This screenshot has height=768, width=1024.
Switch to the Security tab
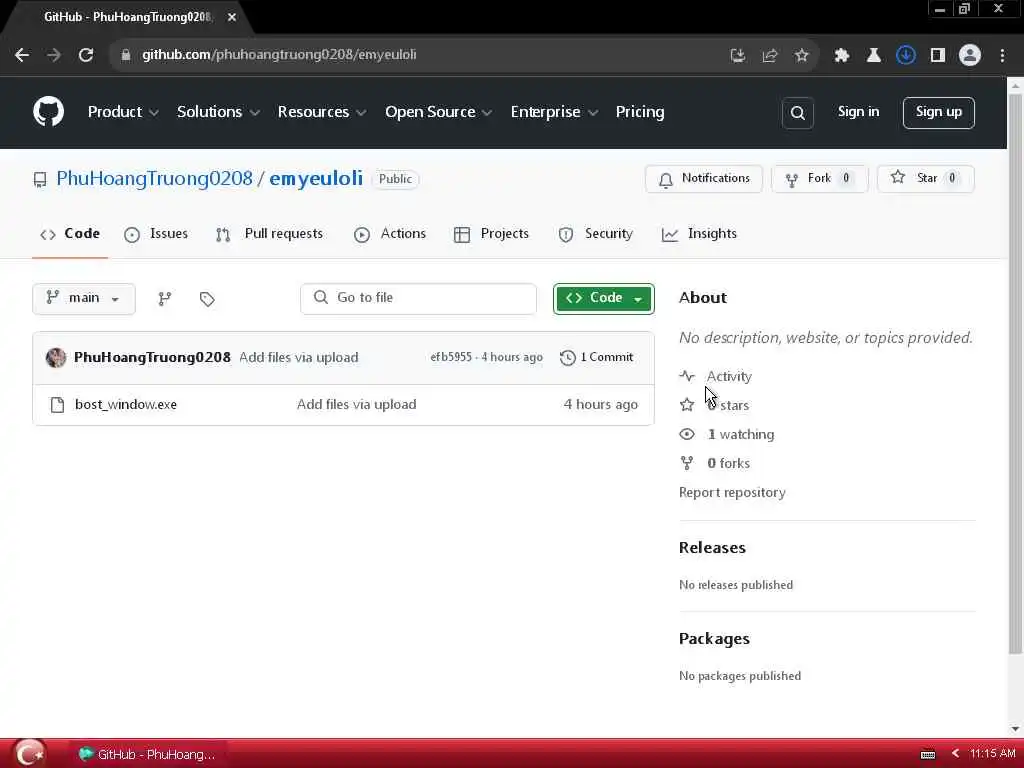(x=596, y=234)
